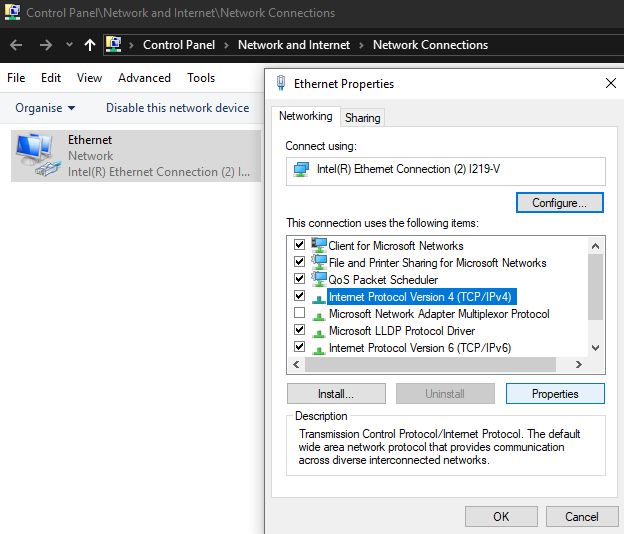Click the Client for Microsoft Networks icon
The height and width of the screenshot is (534, 624).
click(x=319, y=246)
